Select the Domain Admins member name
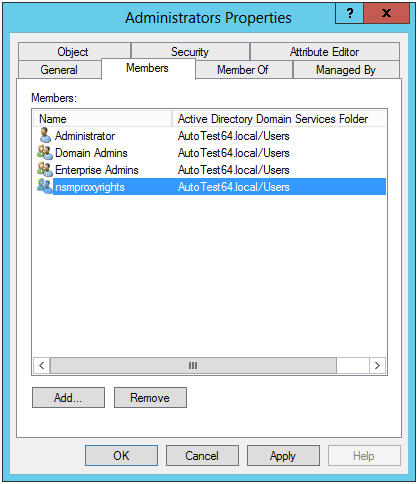The width and height of the screenshot is (419, 484). click(x=91, y=153)
